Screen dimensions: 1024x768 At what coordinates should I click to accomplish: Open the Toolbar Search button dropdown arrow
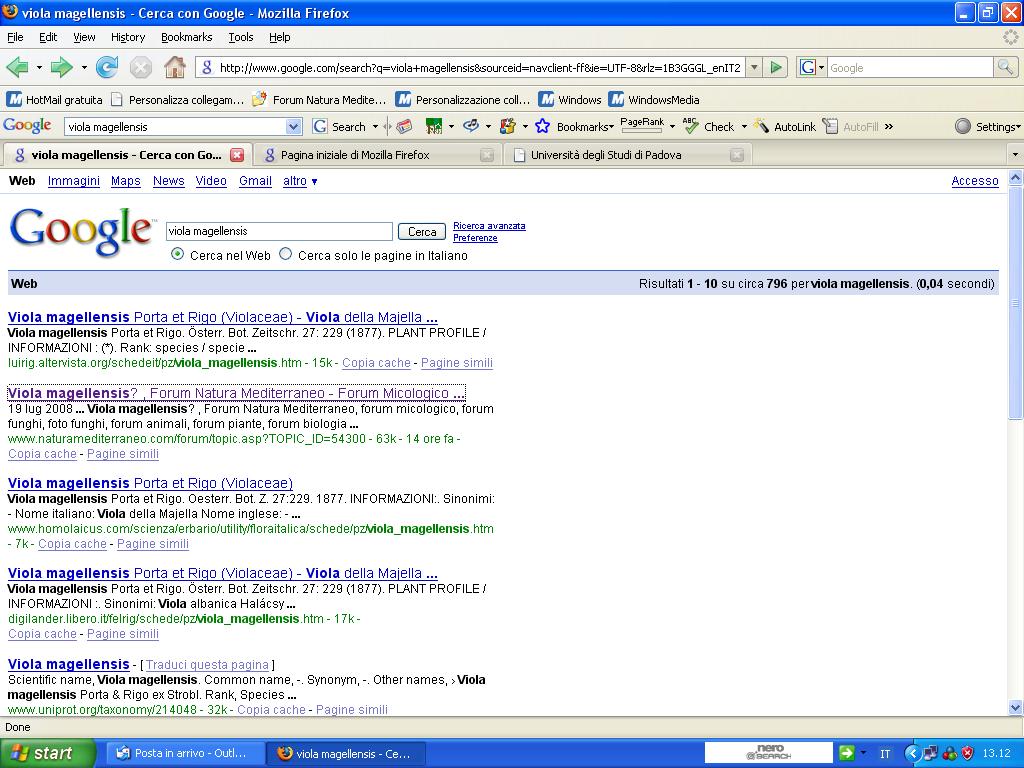click(x=376, y=127)
